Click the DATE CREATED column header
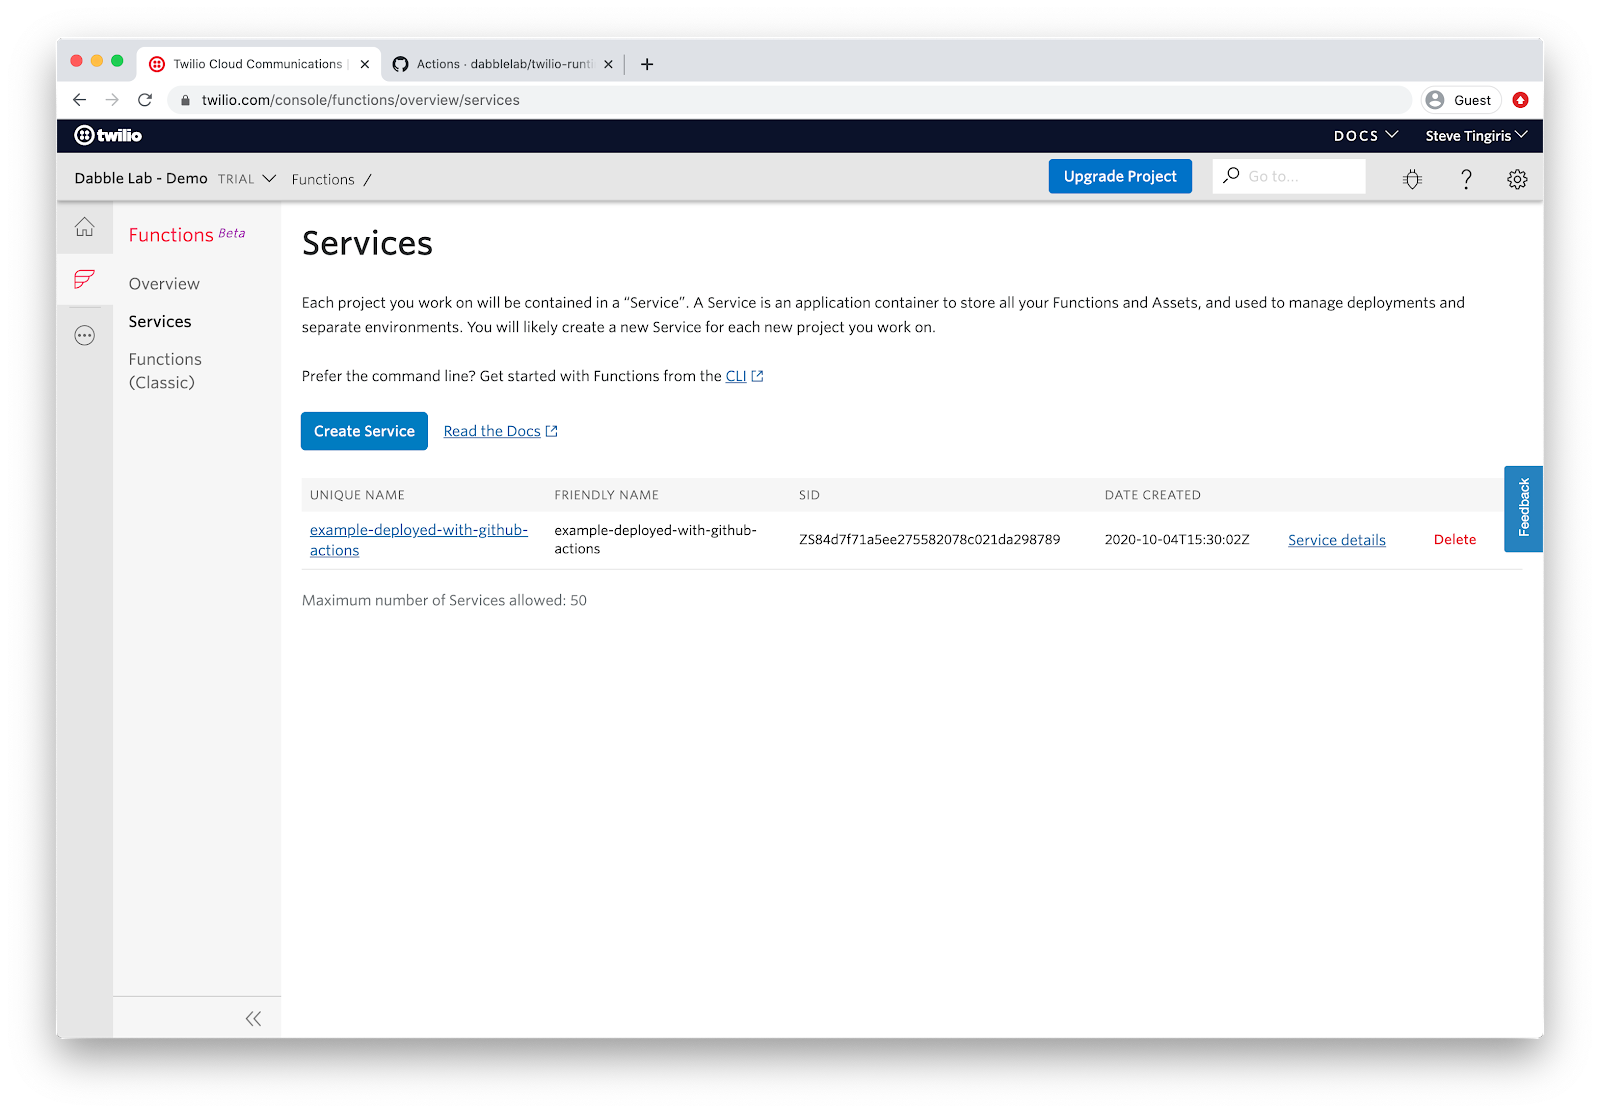Image resolution: width=1600 pixels, height=1113 pixels. click(1152, 495)
